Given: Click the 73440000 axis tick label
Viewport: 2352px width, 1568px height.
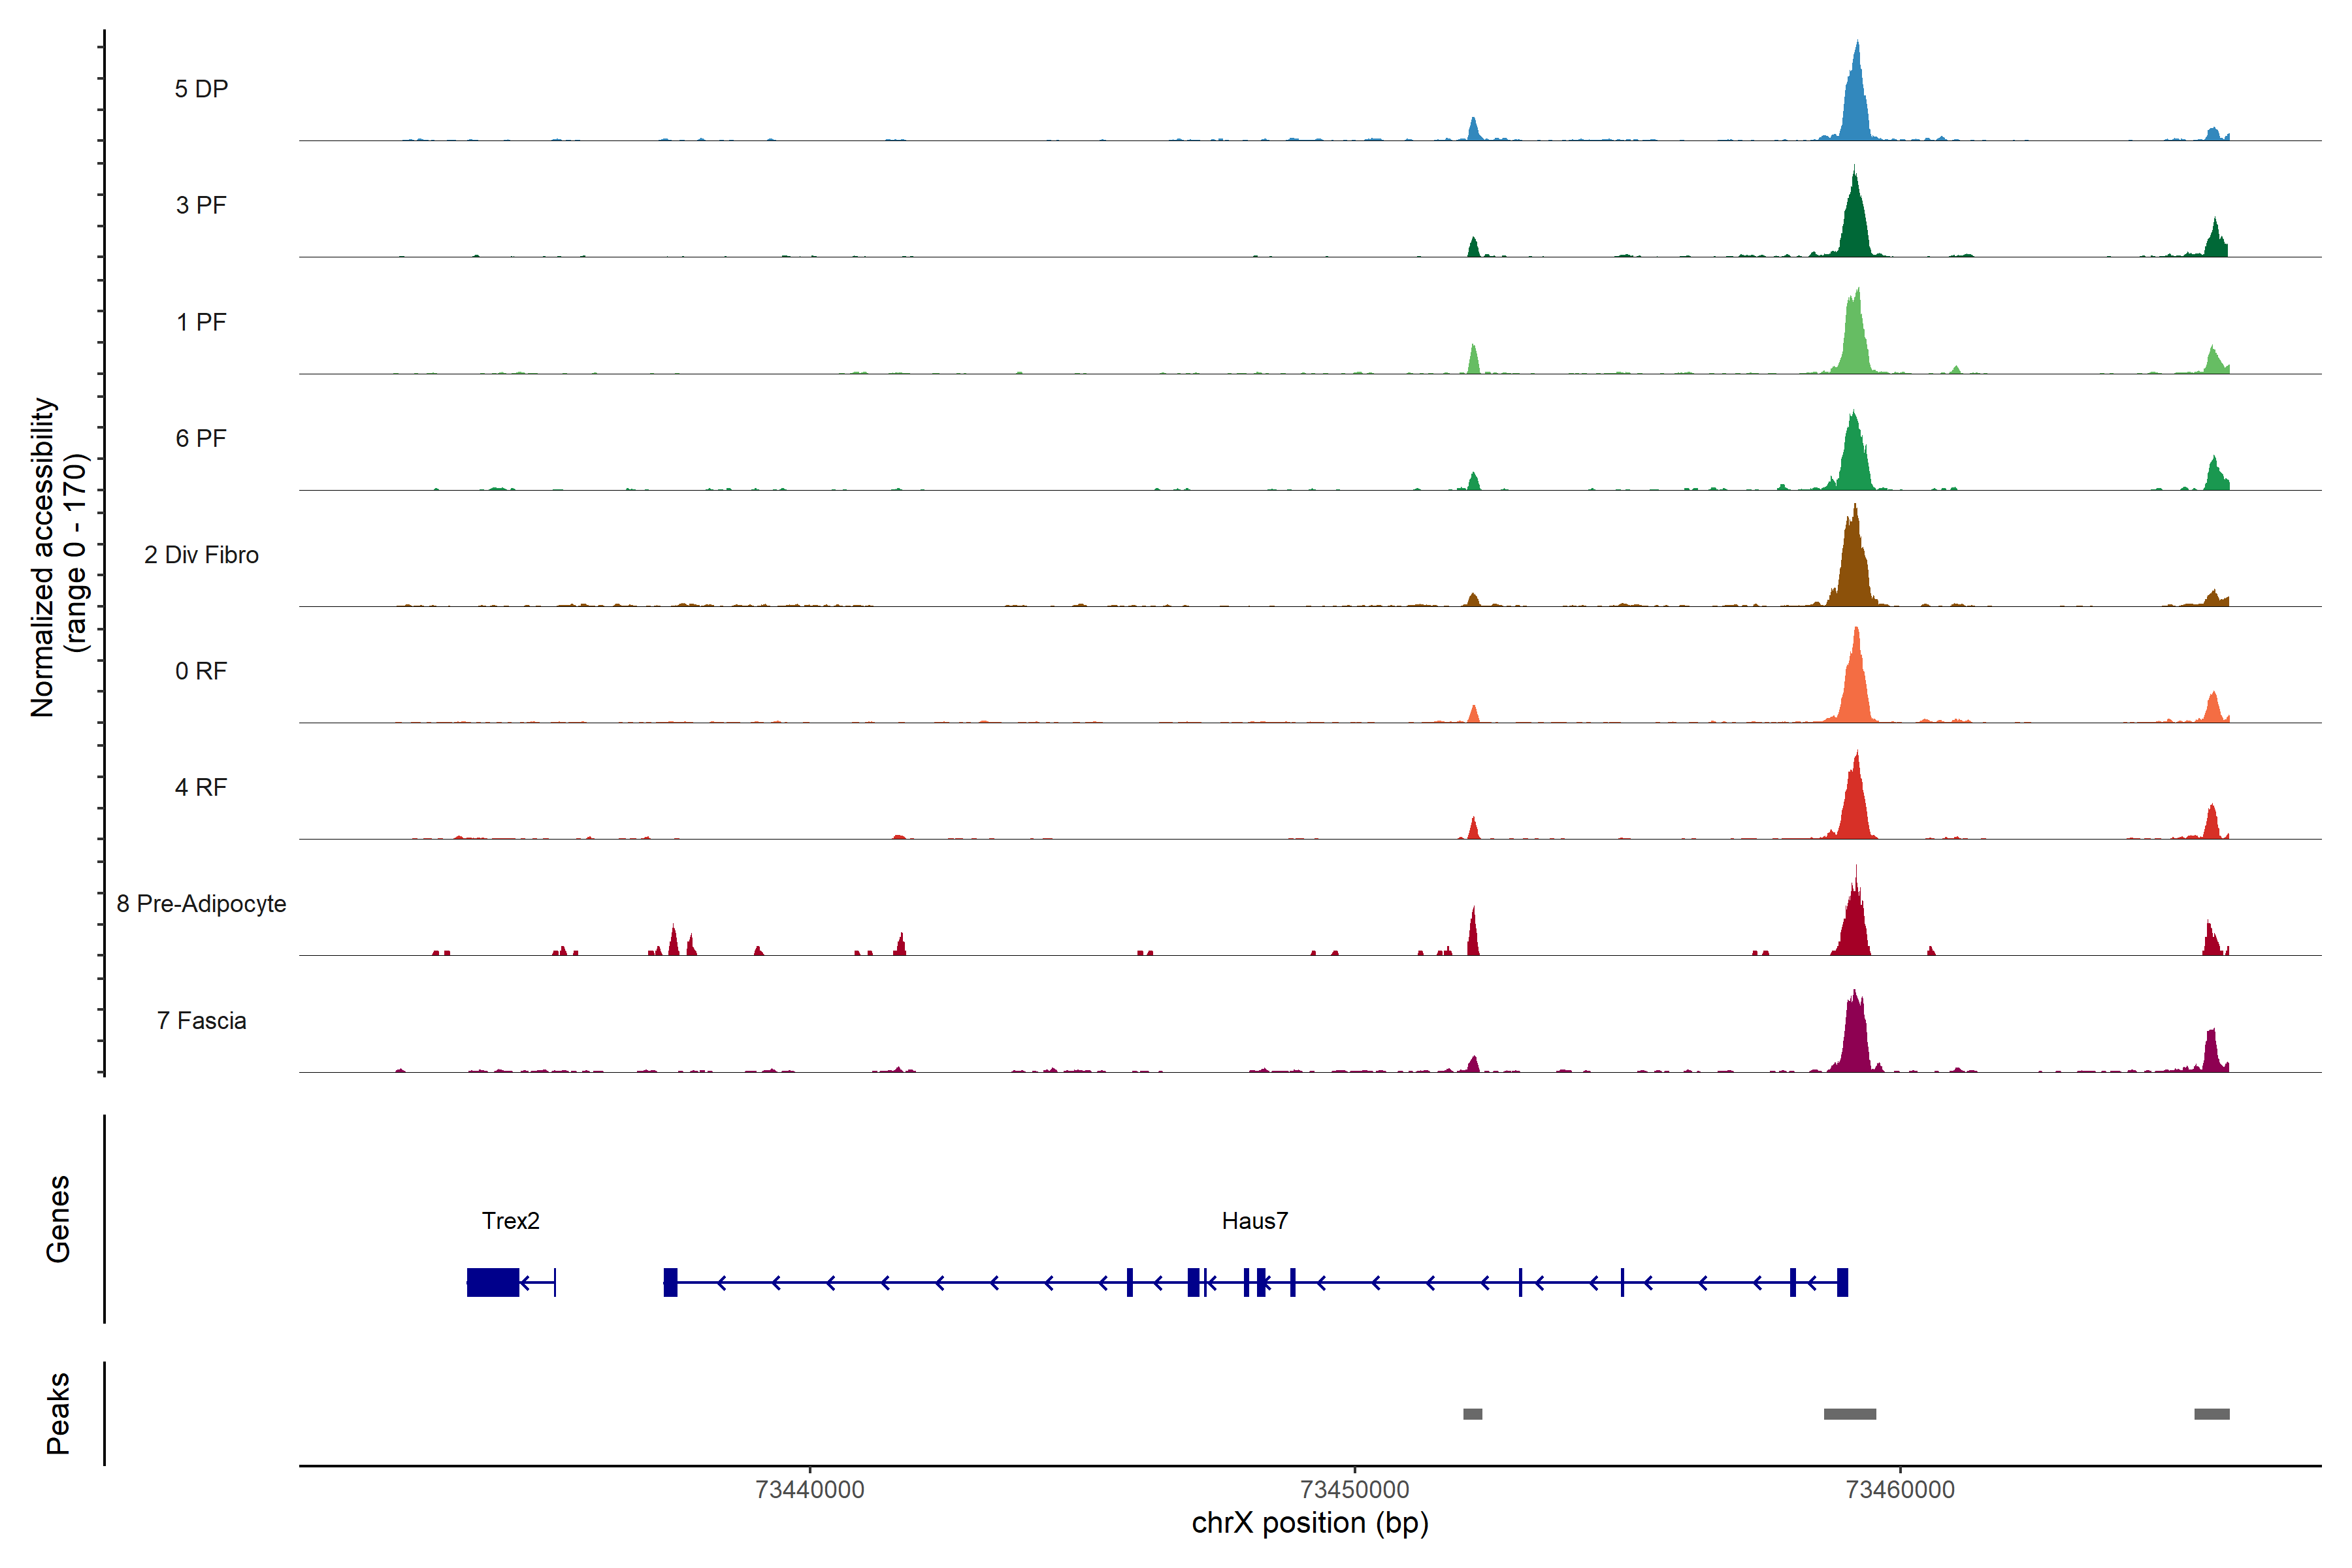Looking at the screenshot, I should (x=809, y=1489).
